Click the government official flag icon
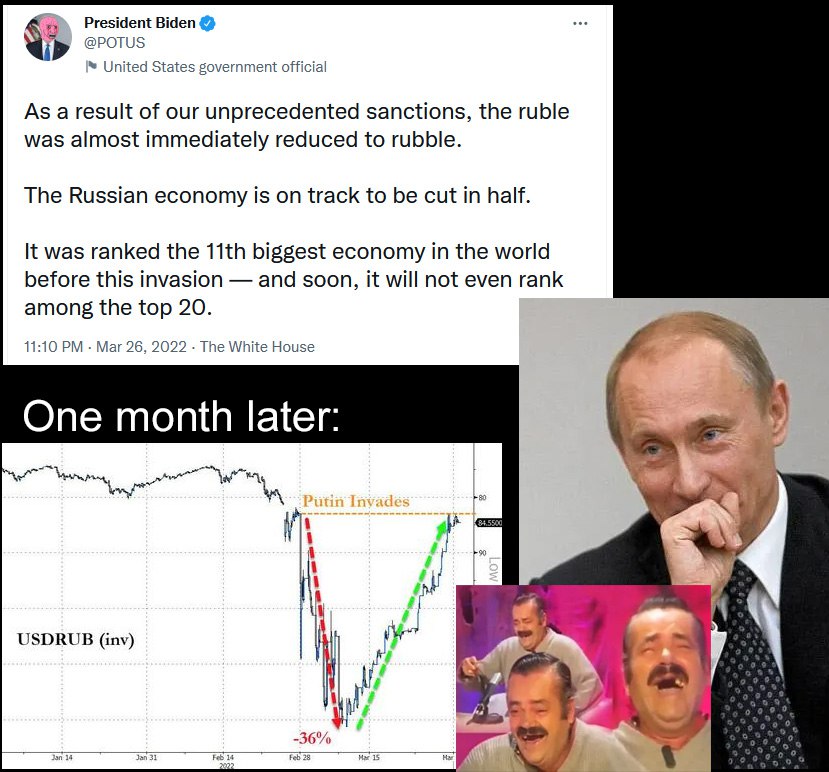829x772 pixels. click(91, 67)
